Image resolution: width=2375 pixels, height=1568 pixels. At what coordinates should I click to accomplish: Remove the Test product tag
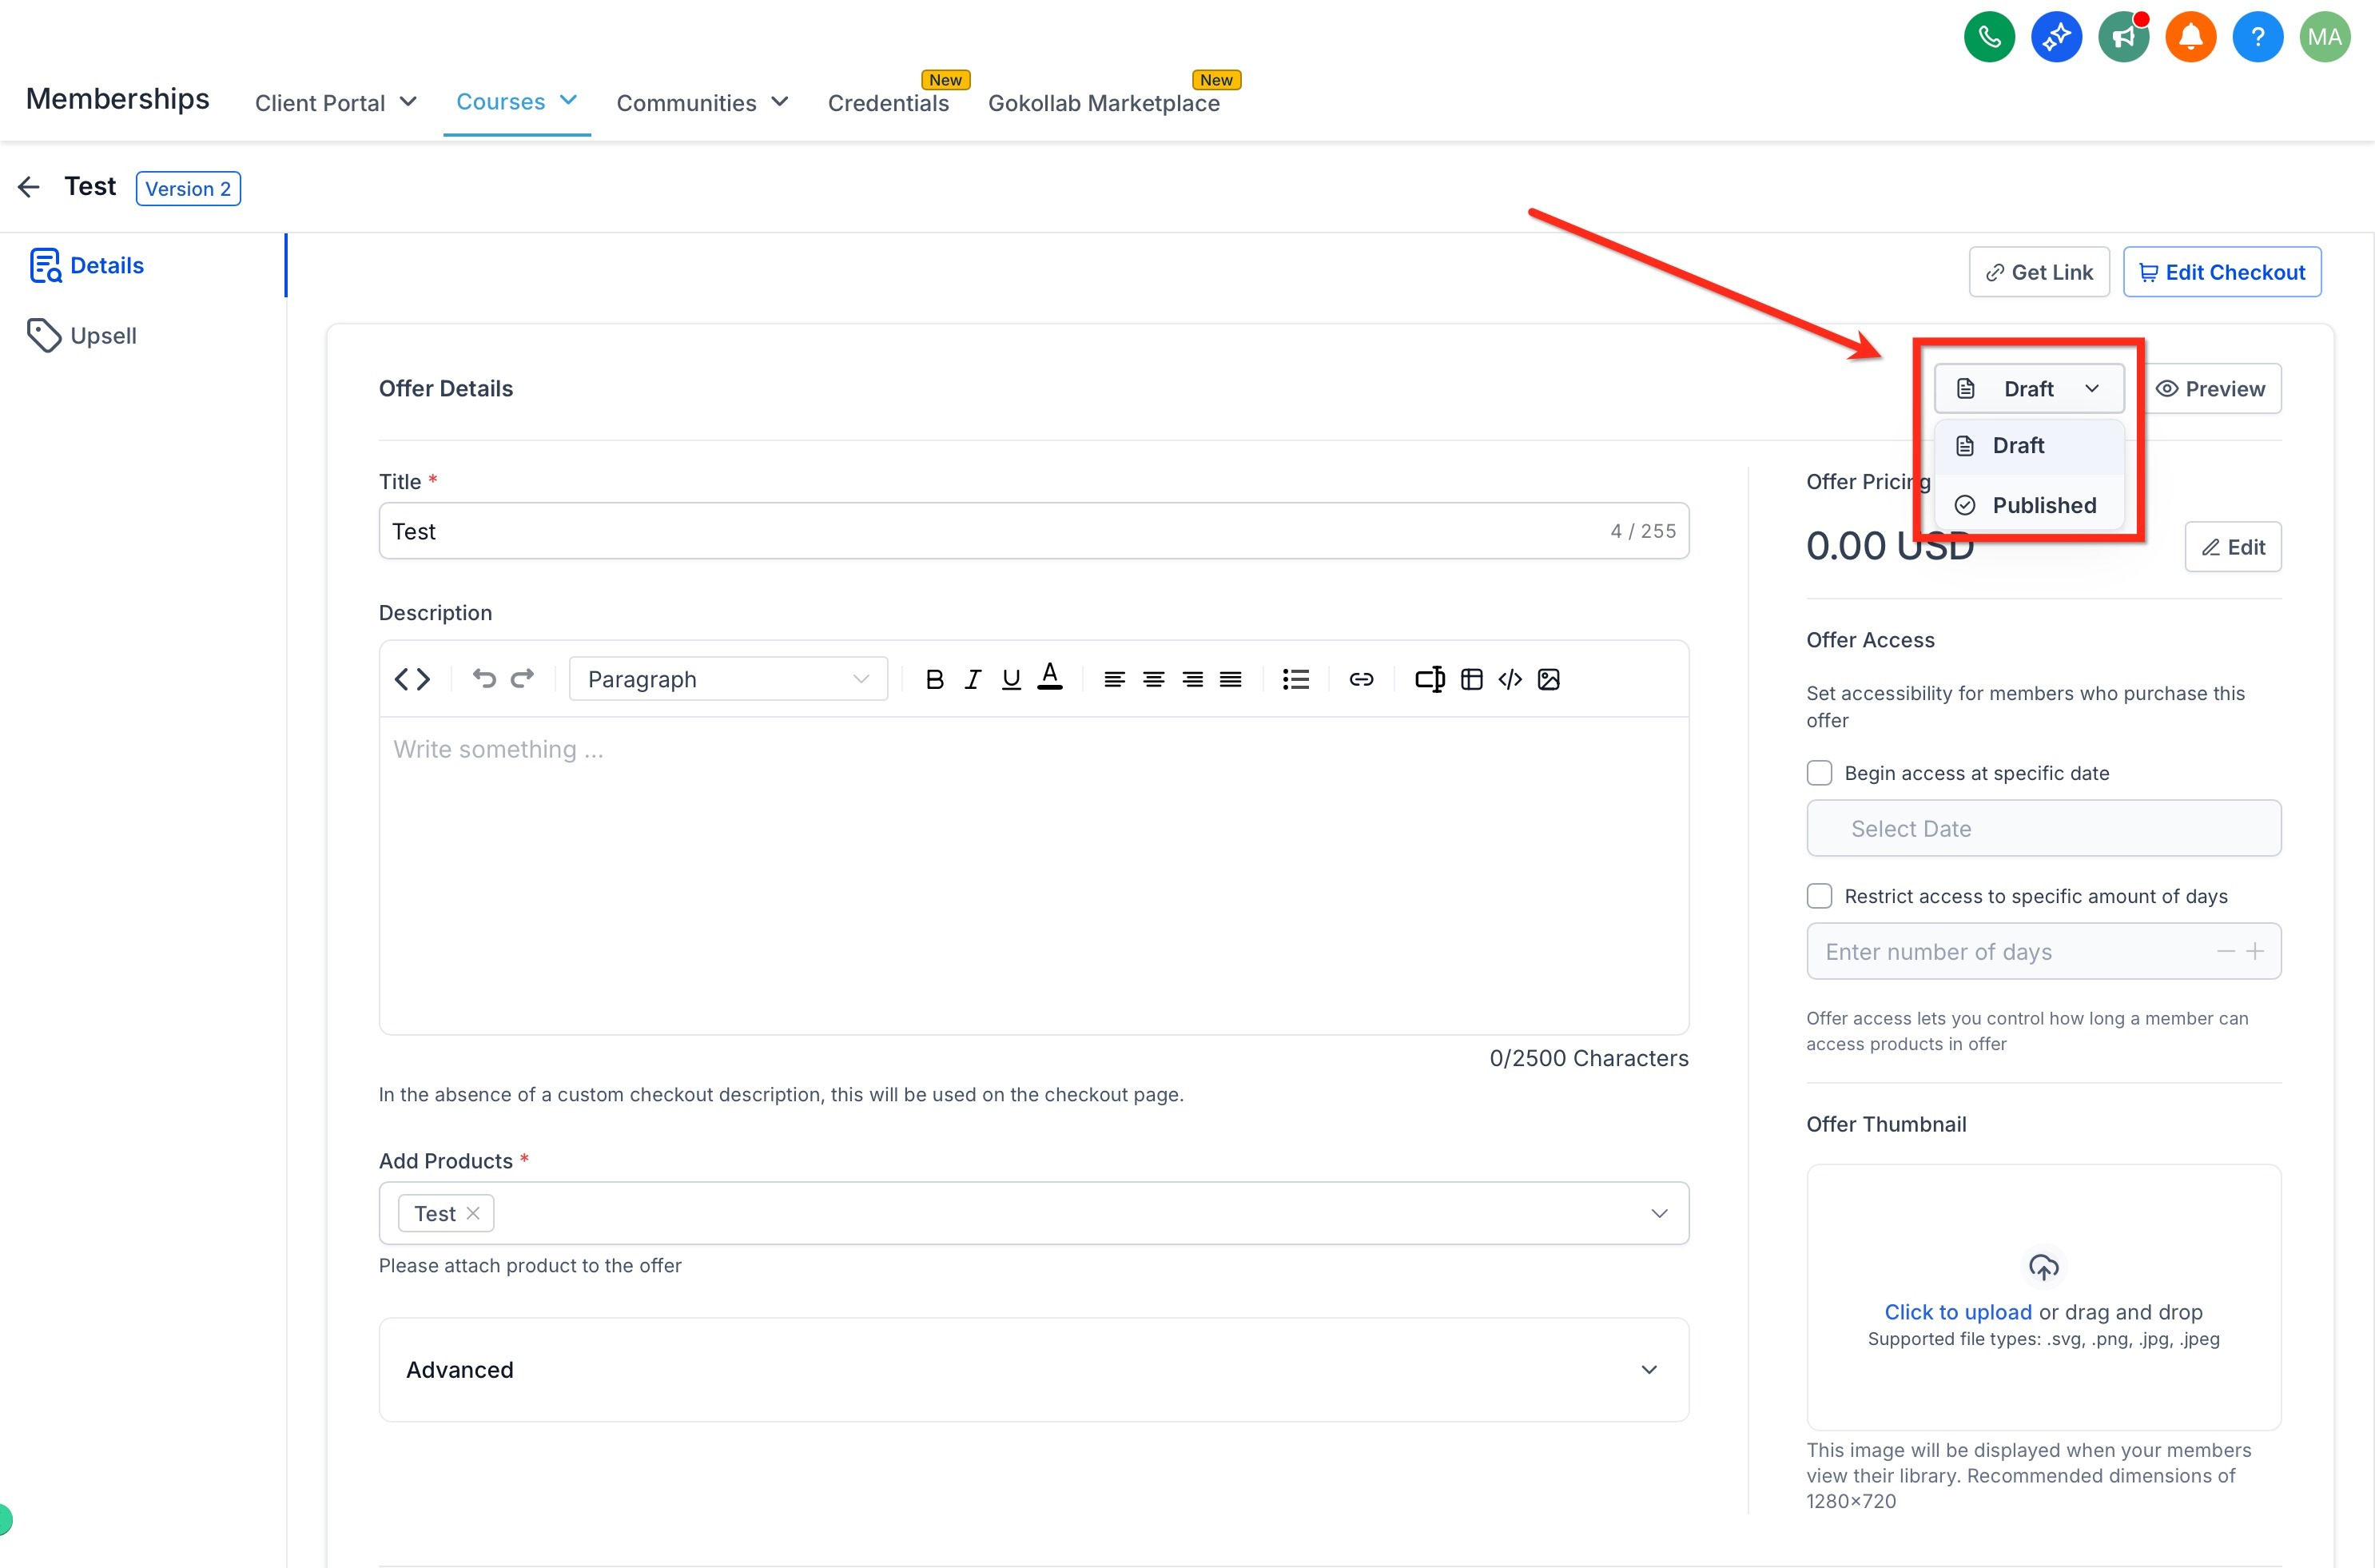[473, 1213]
